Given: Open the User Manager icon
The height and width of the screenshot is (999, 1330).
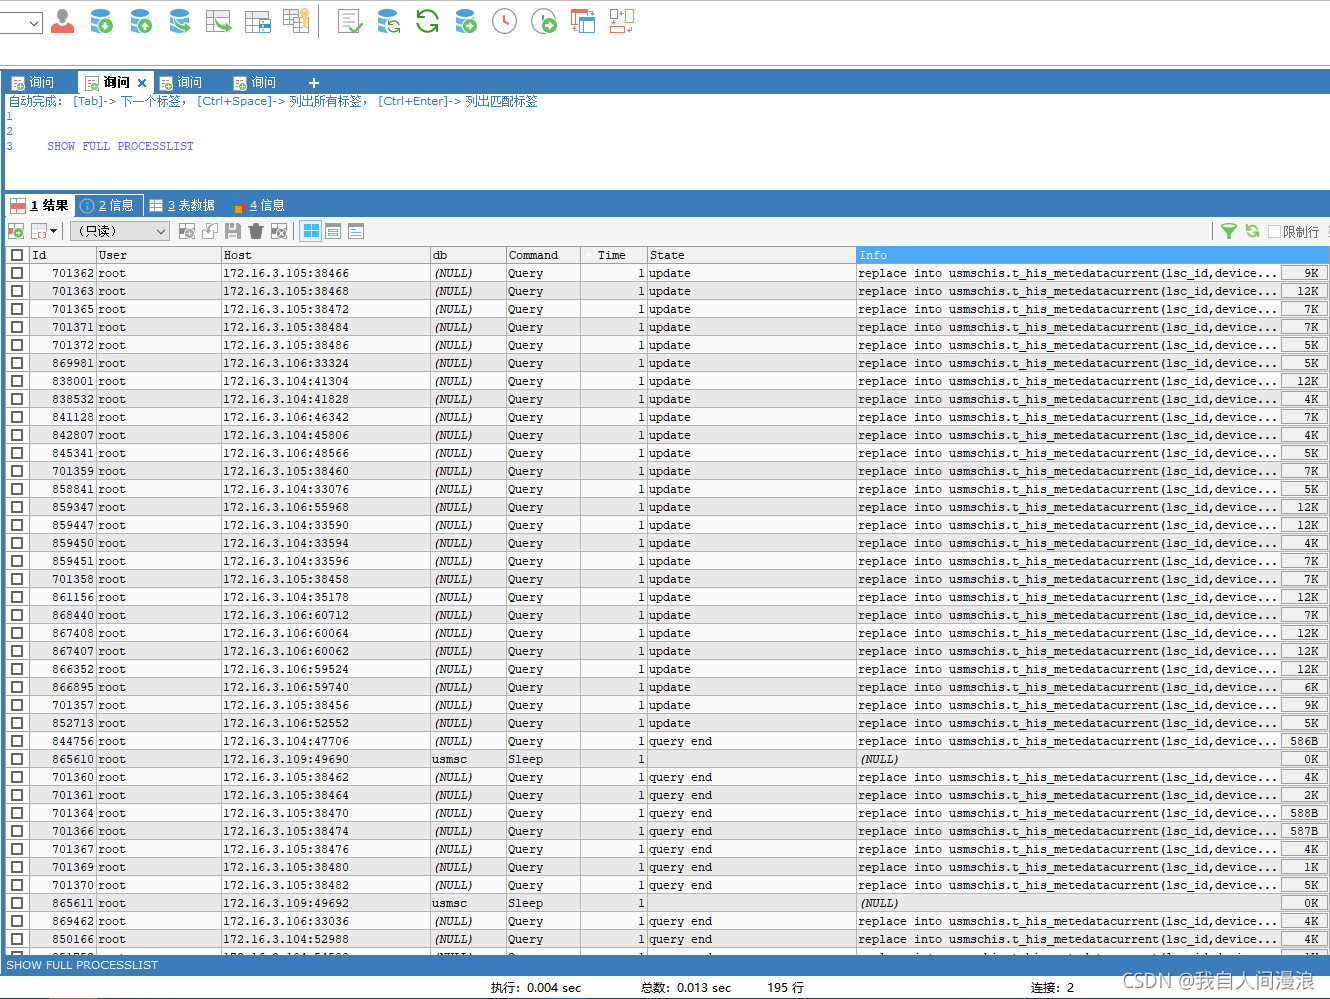Looking at the screenshot, I should point(62,20).
